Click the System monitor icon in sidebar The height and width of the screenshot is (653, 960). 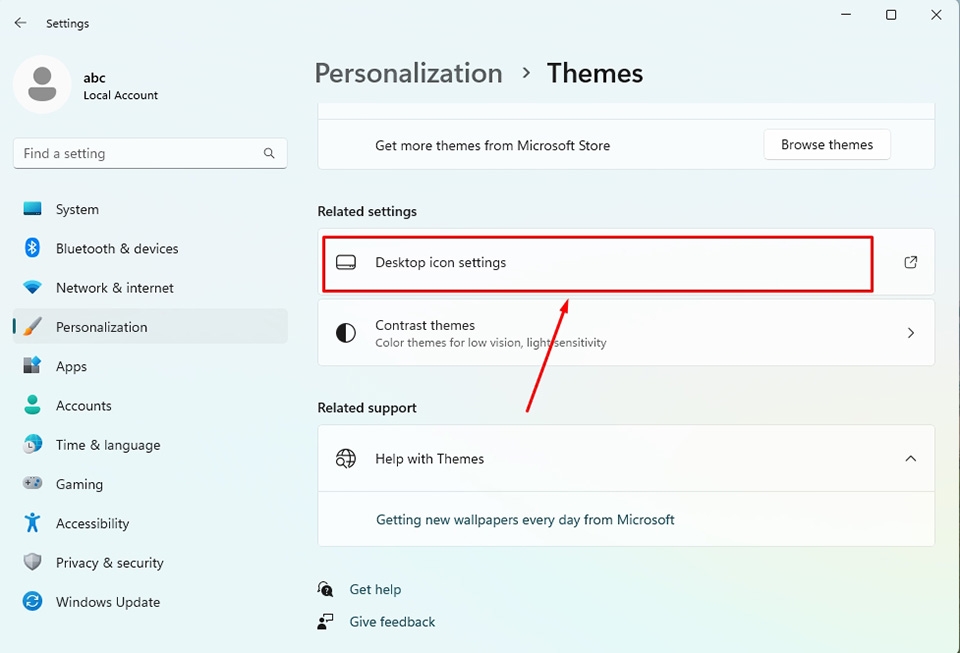[x=32, y=209]
